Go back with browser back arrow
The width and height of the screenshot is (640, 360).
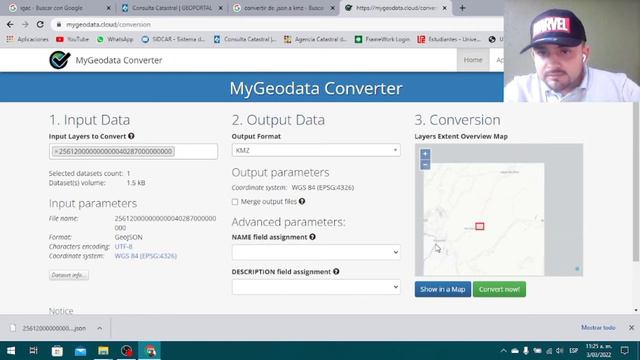point(10,24)
